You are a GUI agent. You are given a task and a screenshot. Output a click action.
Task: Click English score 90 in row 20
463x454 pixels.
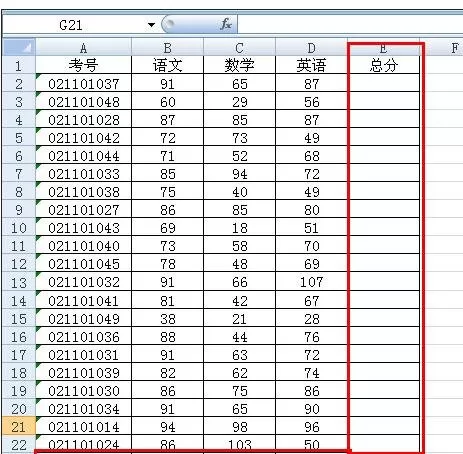pyautogui.click(x=312, y=408)
